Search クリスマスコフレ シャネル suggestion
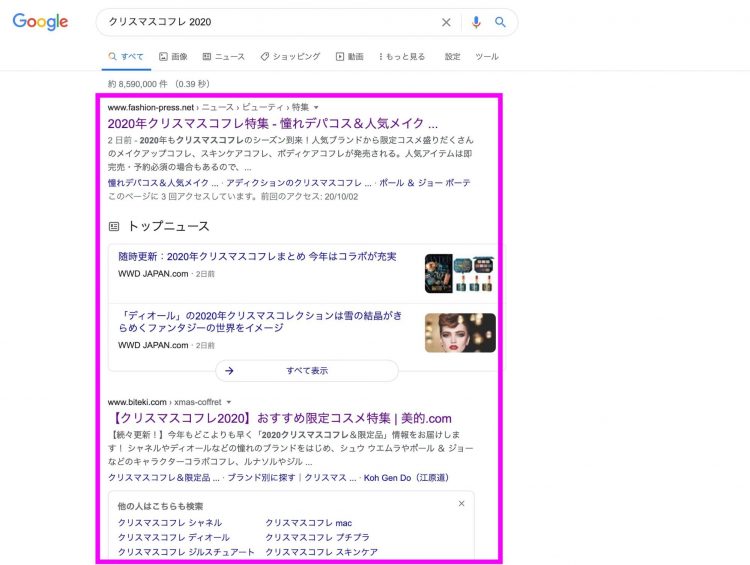Viewport: 750px width, 565px height. [x=170, y=523]
